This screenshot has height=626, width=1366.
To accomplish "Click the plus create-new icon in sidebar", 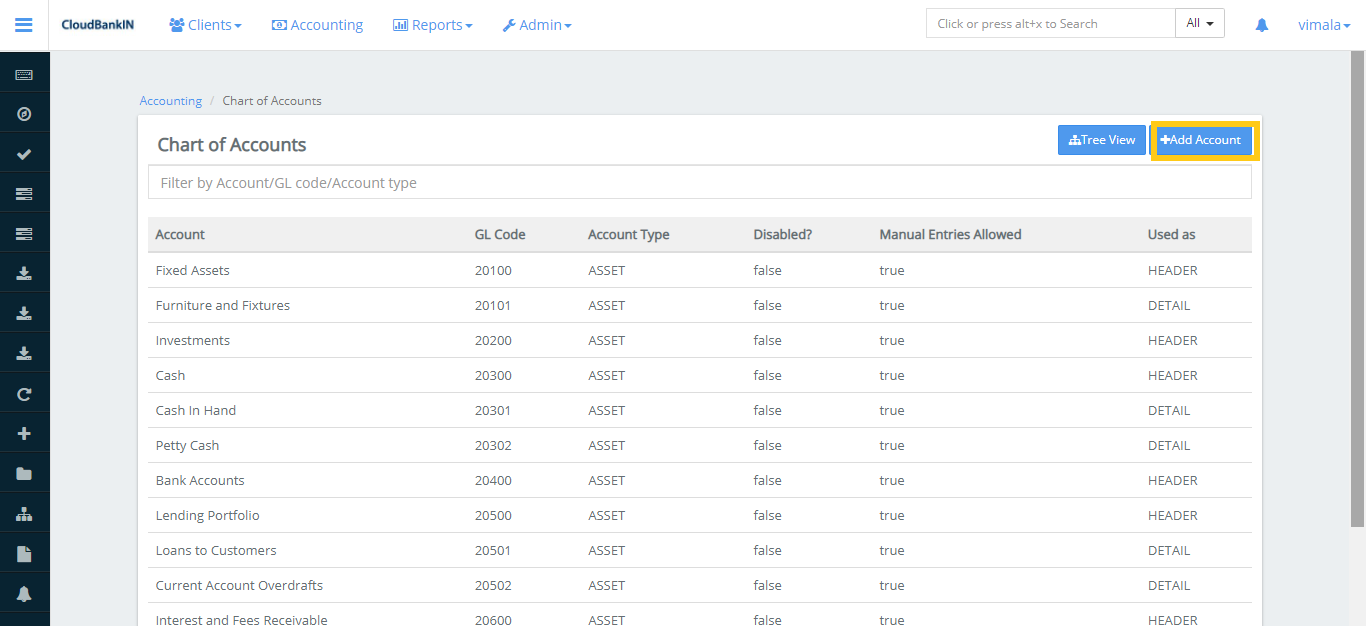I will (24, 432).
